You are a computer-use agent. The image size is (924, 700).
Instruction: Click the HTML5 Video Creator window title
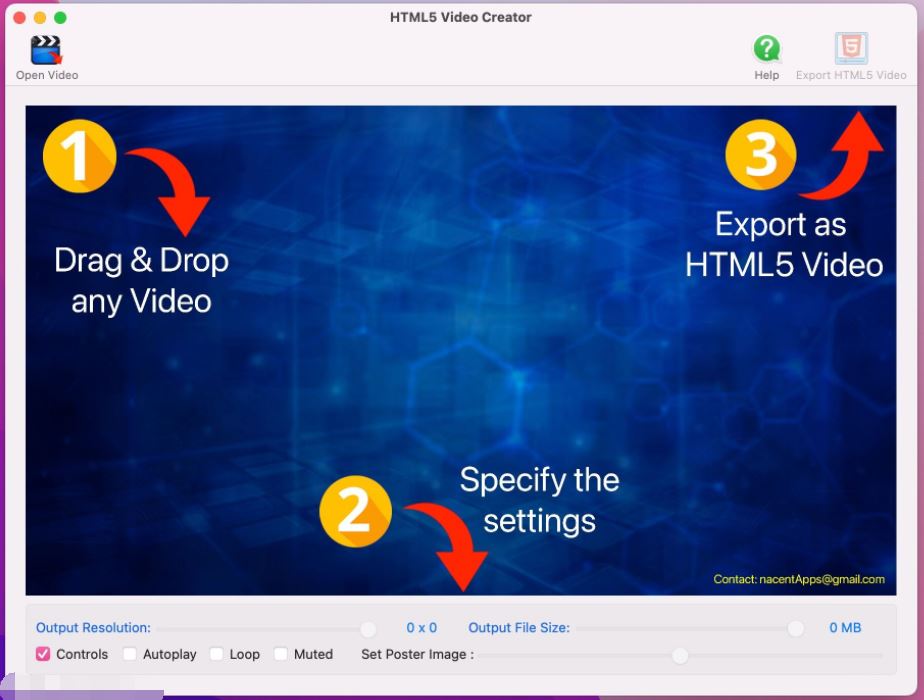461,17
